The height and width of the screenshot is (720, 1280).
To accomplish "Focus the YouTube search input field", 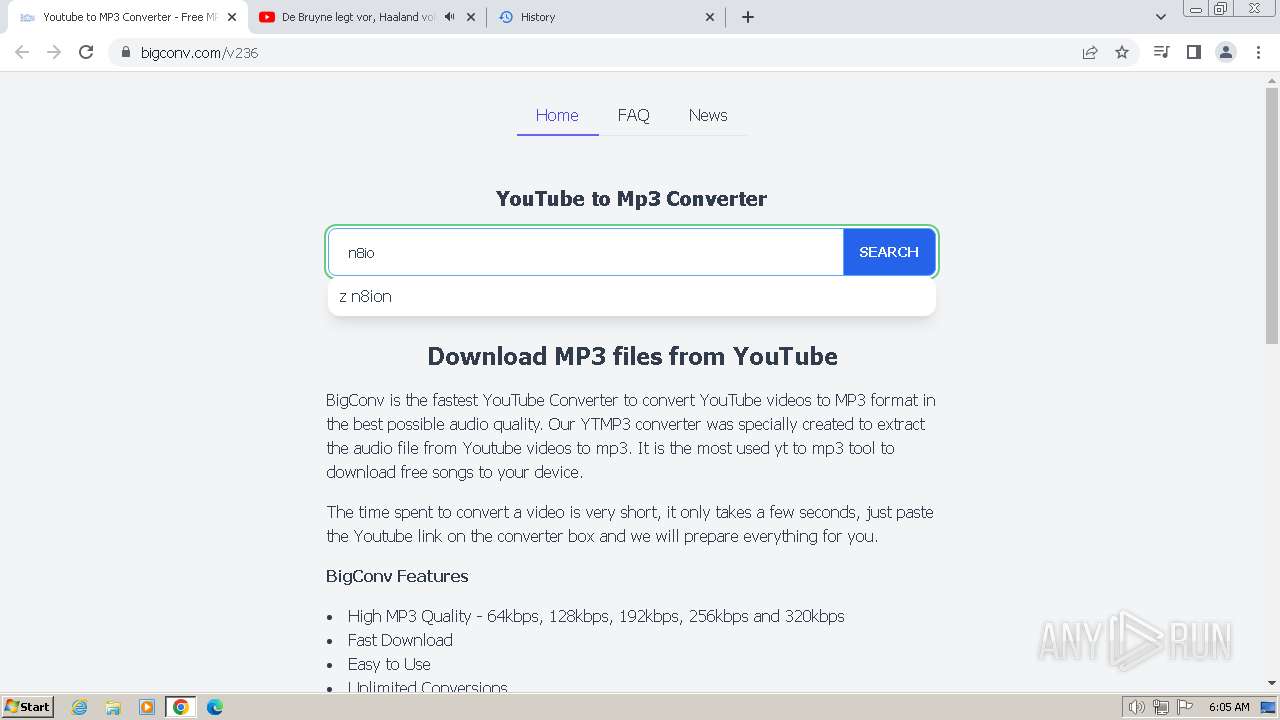I will point(586,252).
